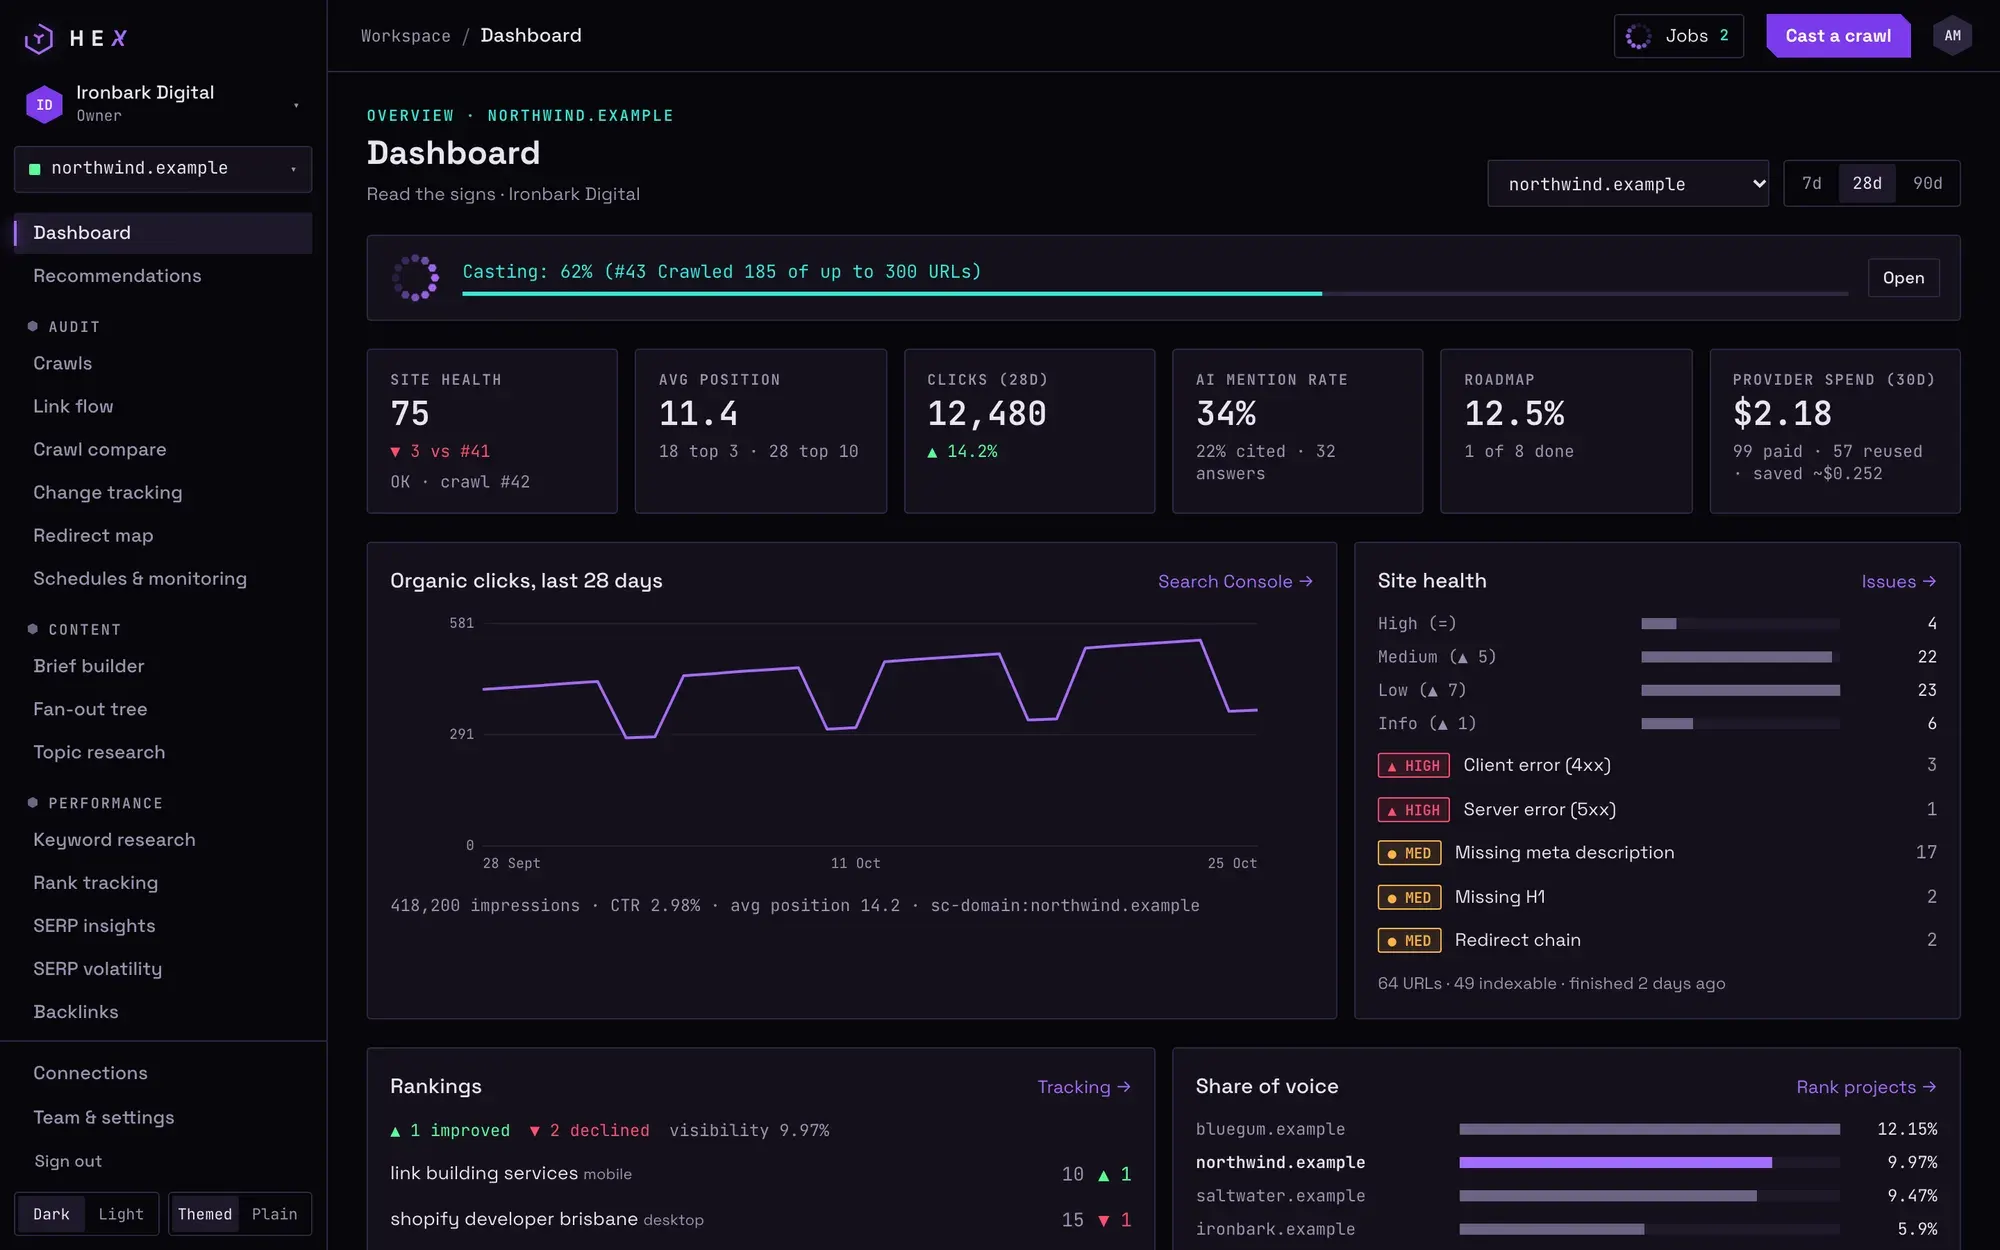Click the Sign out link

tap(68, 1162)
